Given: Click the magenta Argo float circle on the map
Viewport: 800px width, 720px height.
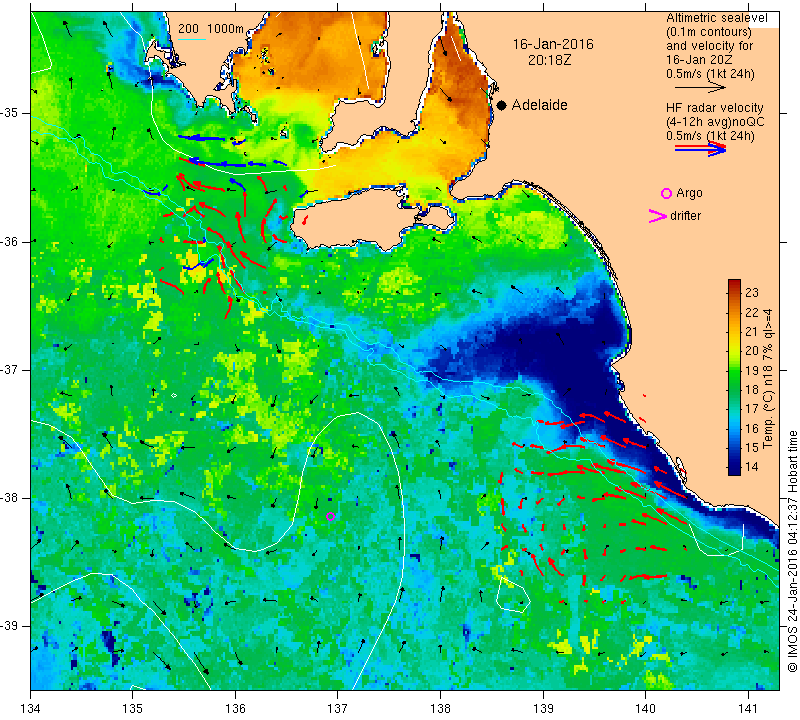Looking at the screenshot, I should click(x=331, y=516).
